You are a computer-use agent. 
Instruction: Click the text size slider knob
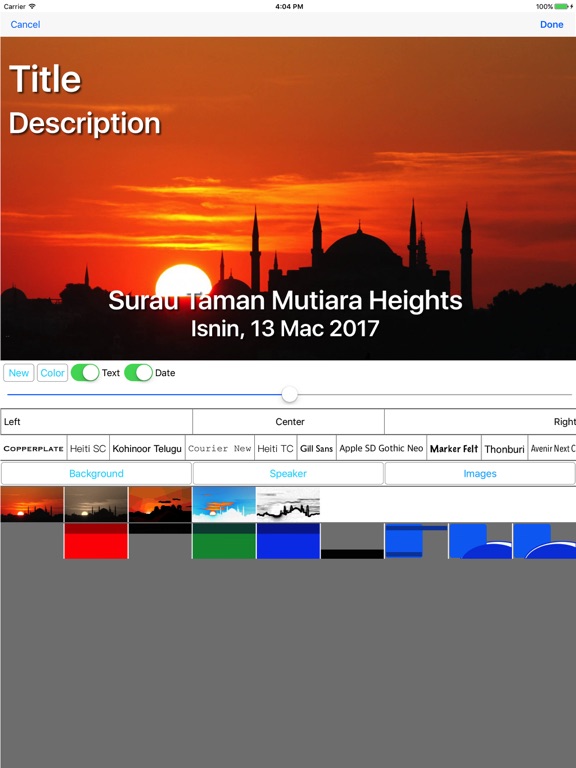(x=289, y=394)
